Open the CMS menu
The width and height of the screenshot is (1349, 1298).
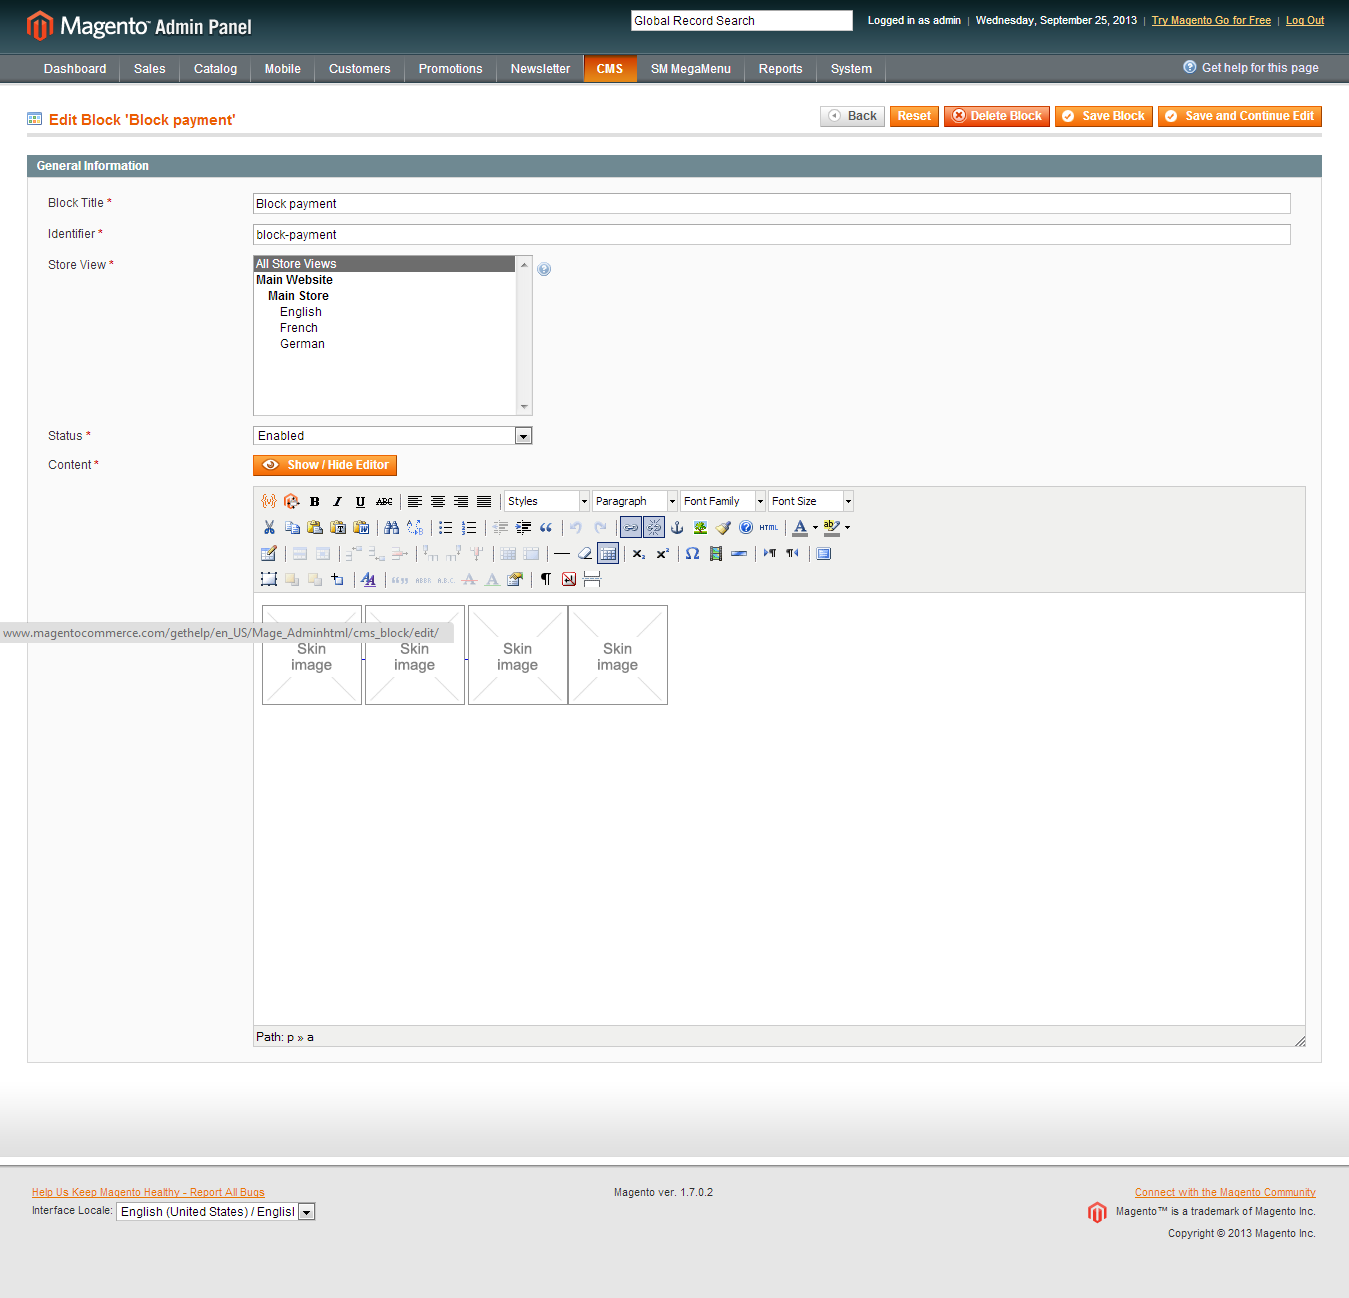point(610,69)
